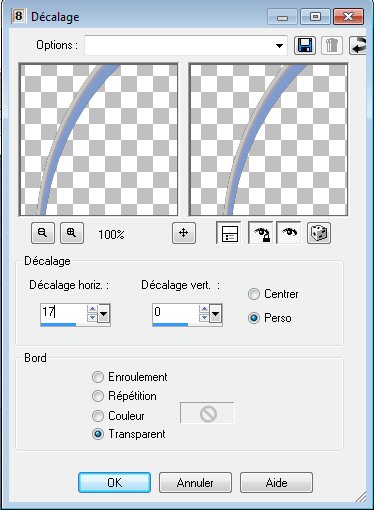The height and width of the screenshot is (510, 374).
Task: Zoom in the preview with the plus magnifier
Action: coord(72,233)
